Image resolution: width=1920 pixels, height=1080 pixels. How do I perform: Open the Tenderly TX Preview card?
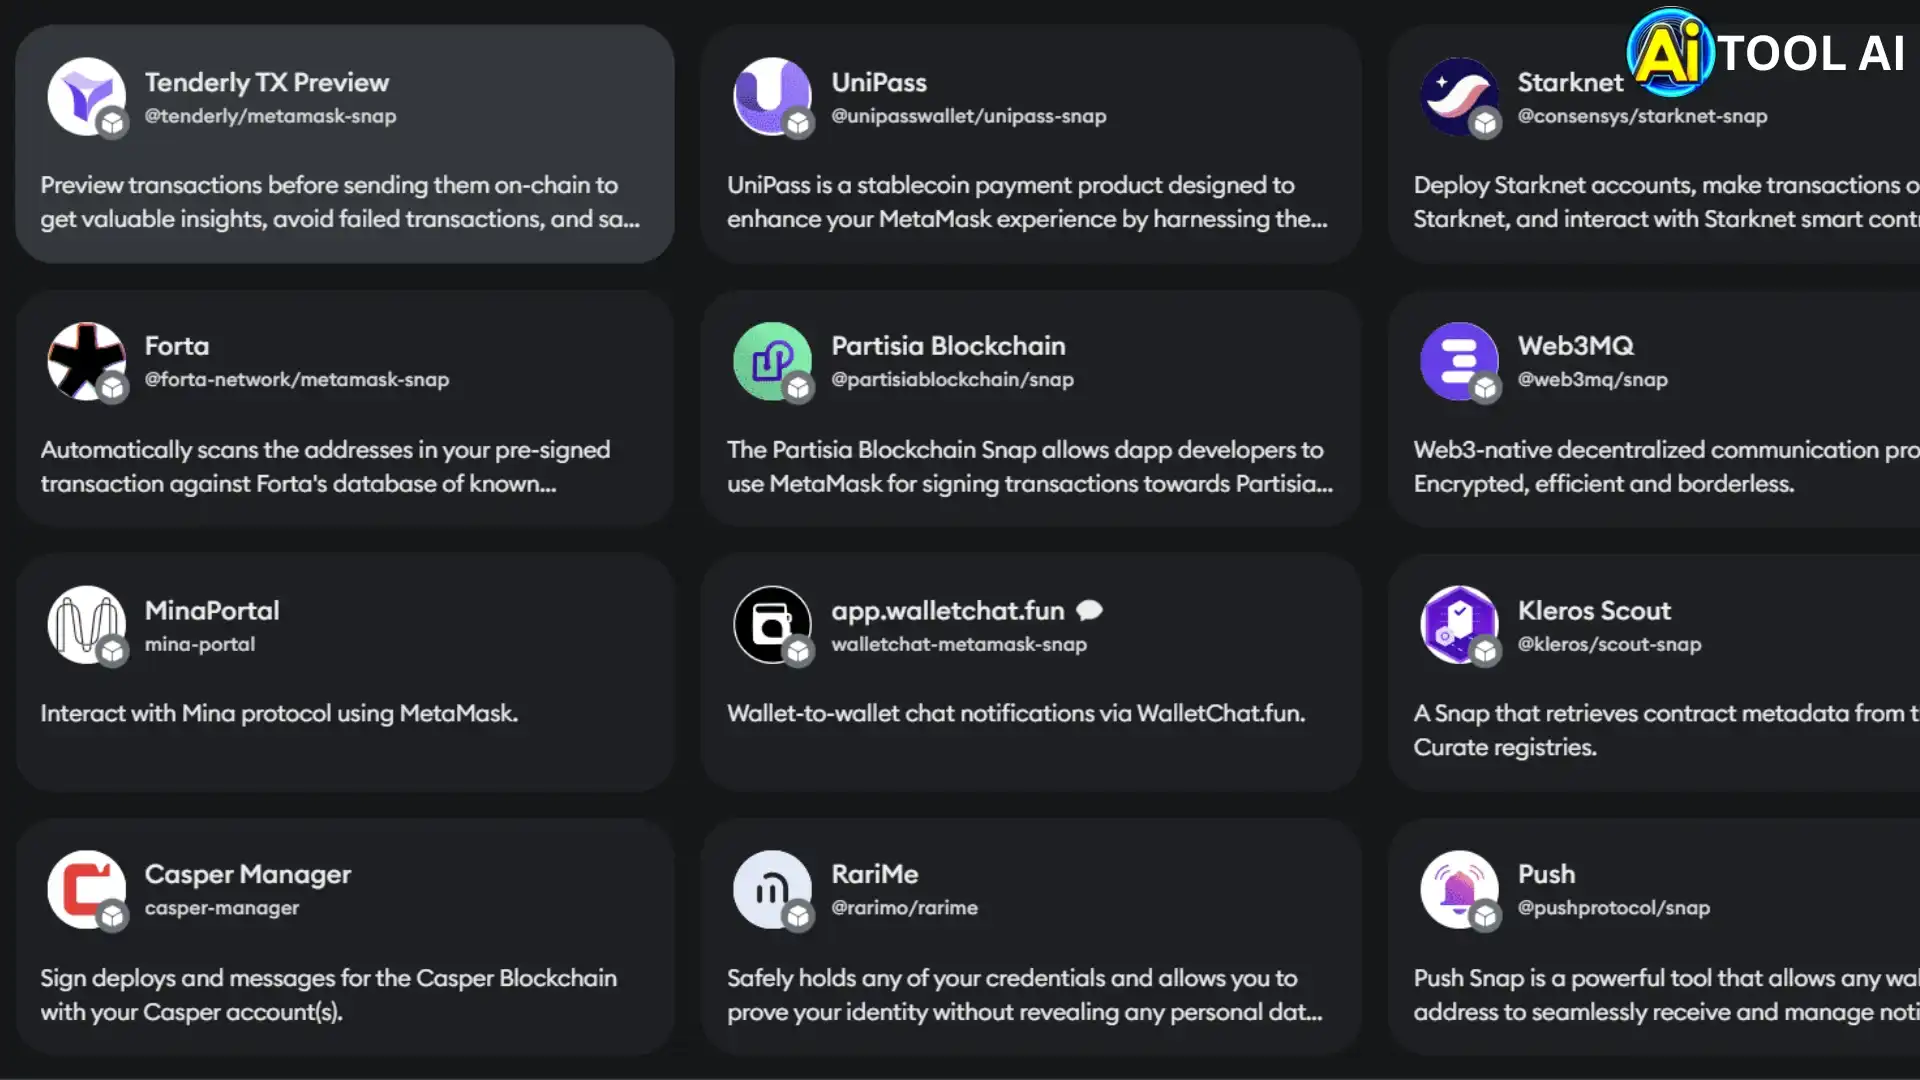click(344, 143)
